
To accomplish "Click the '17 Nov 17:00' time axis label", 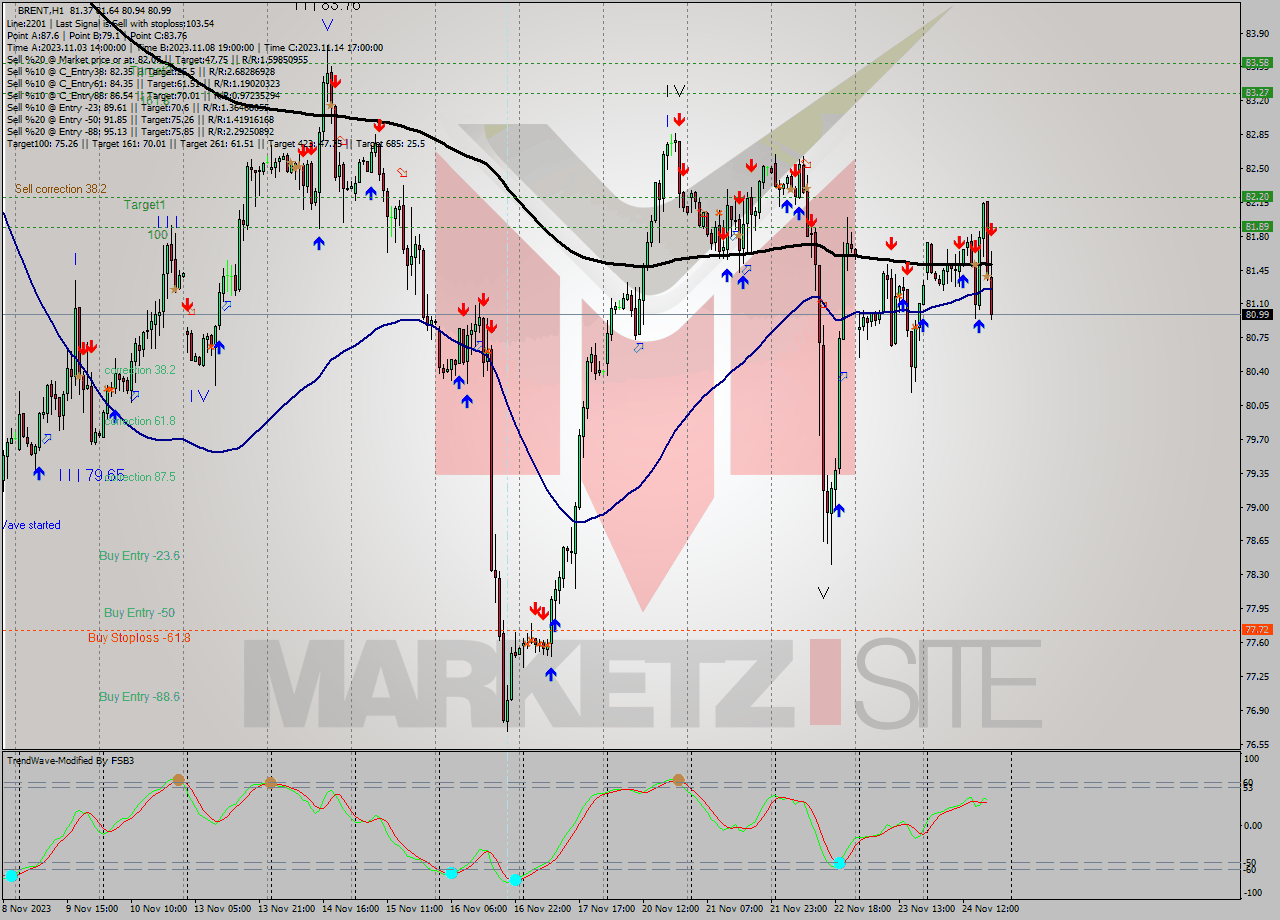I will tap(606, 909).
